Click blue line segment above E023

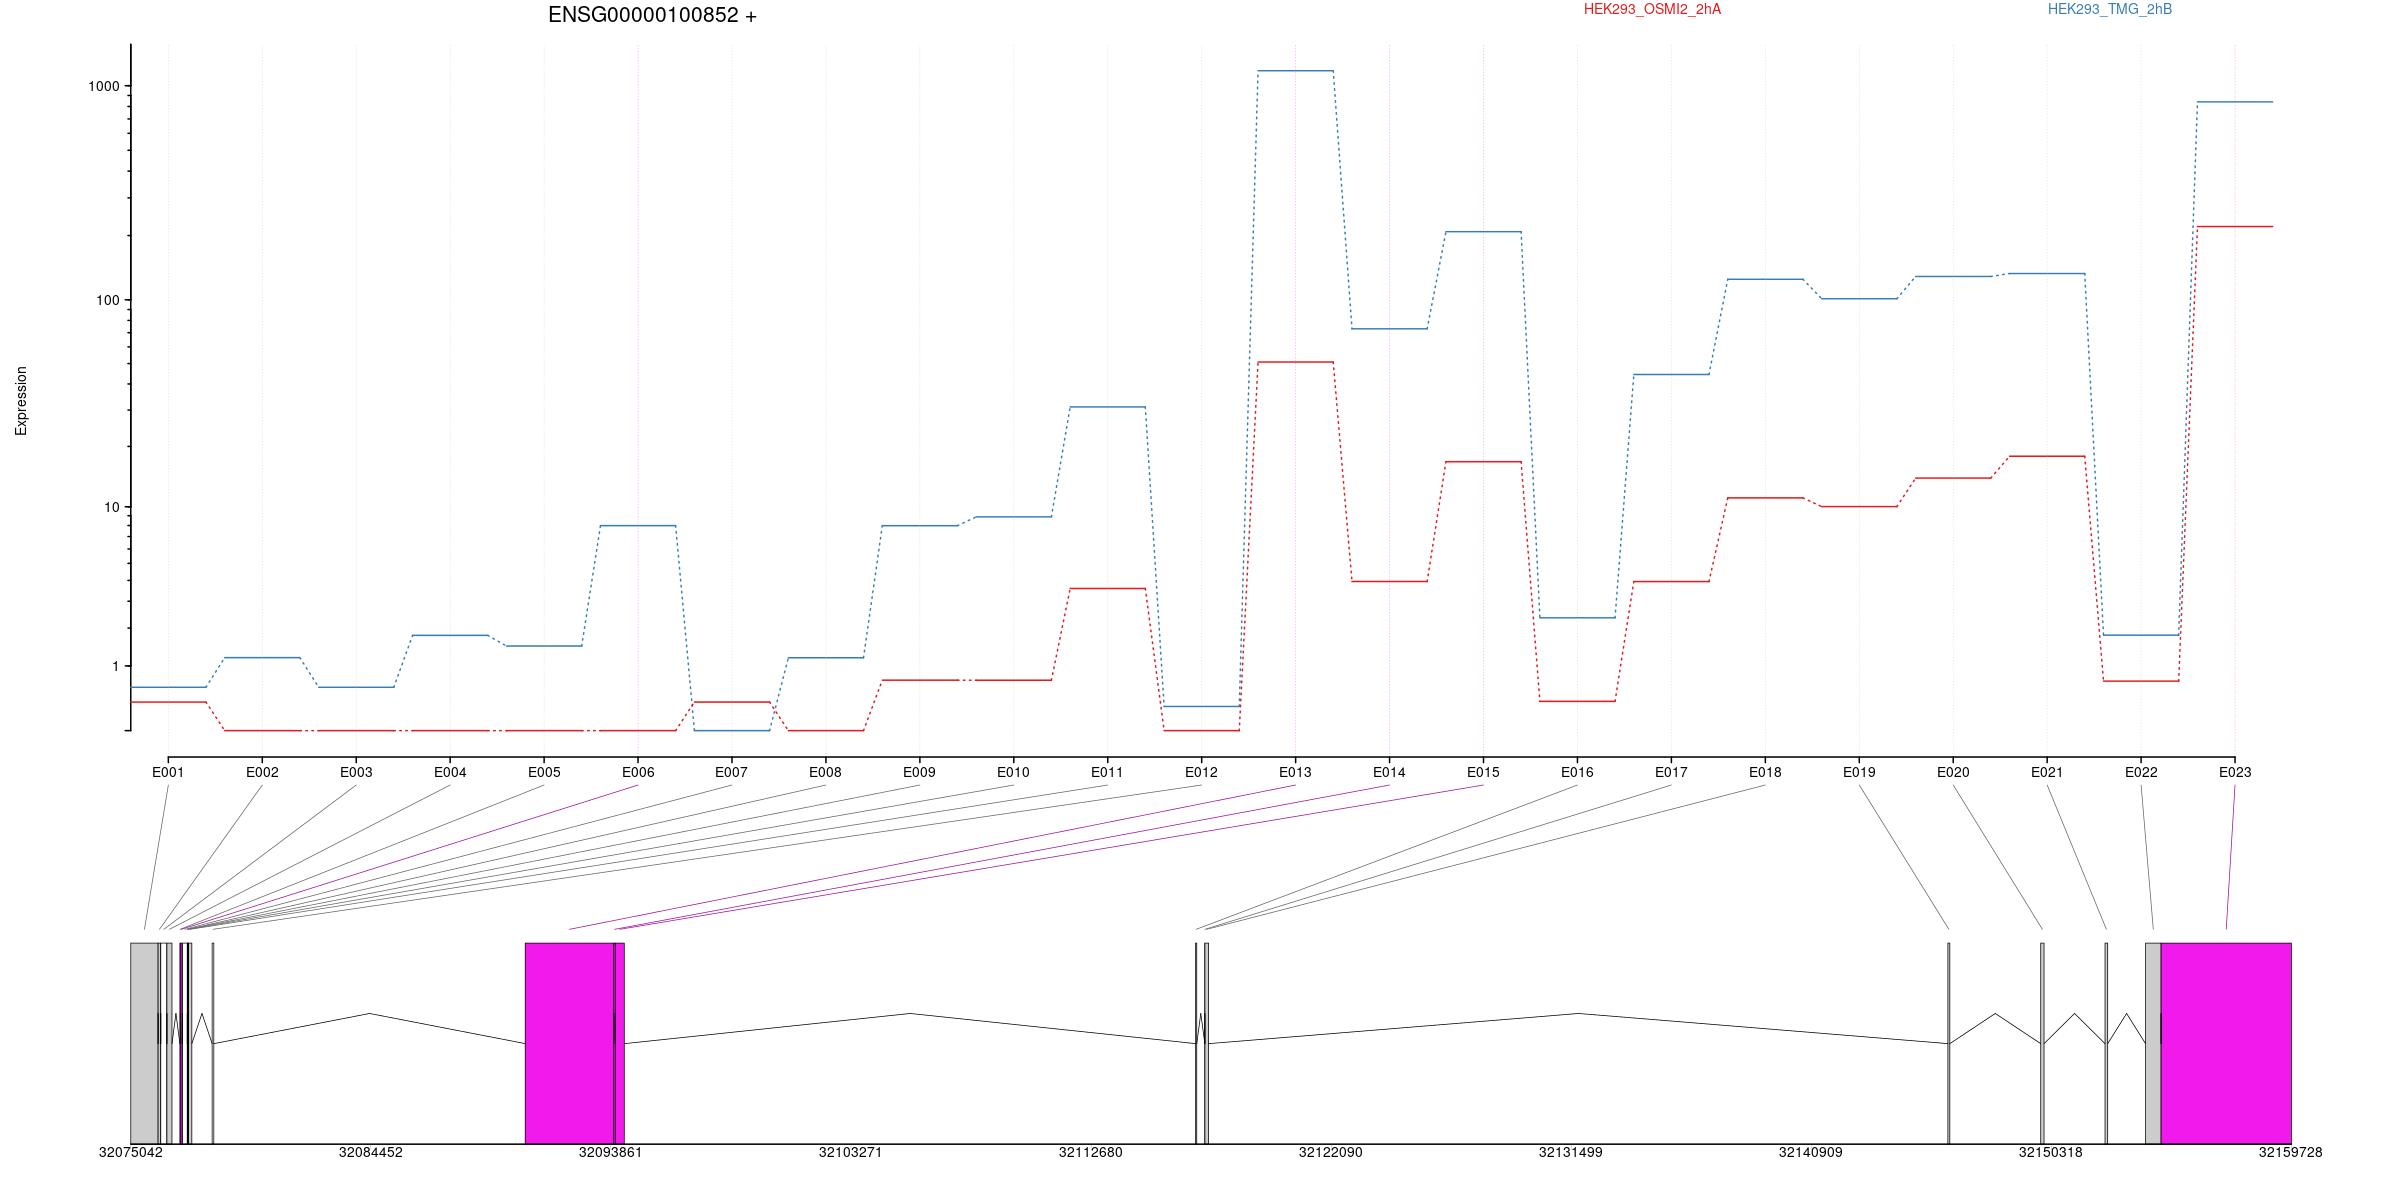point(2235,102)
